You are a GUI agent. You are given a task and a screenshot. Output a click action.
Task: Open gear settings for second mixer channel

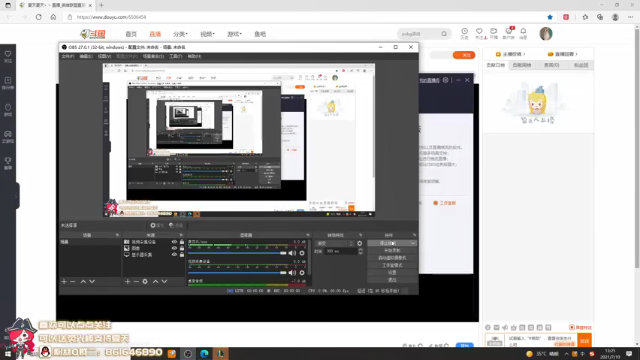[x=302, y=273]
